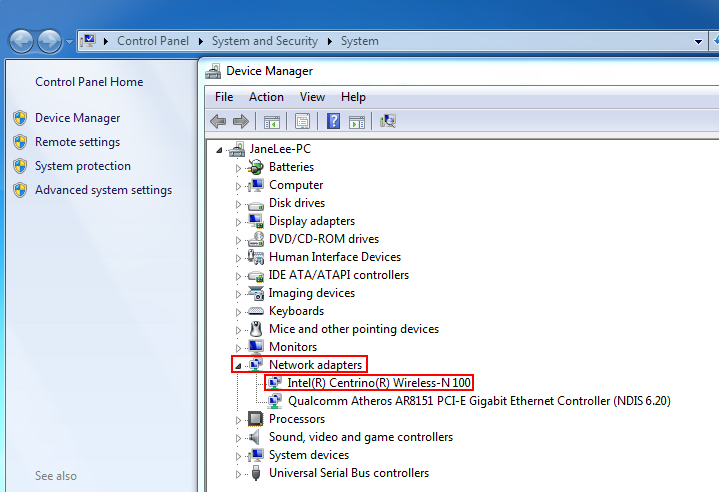Click System and Security breadcrumb

click(265, 41)
